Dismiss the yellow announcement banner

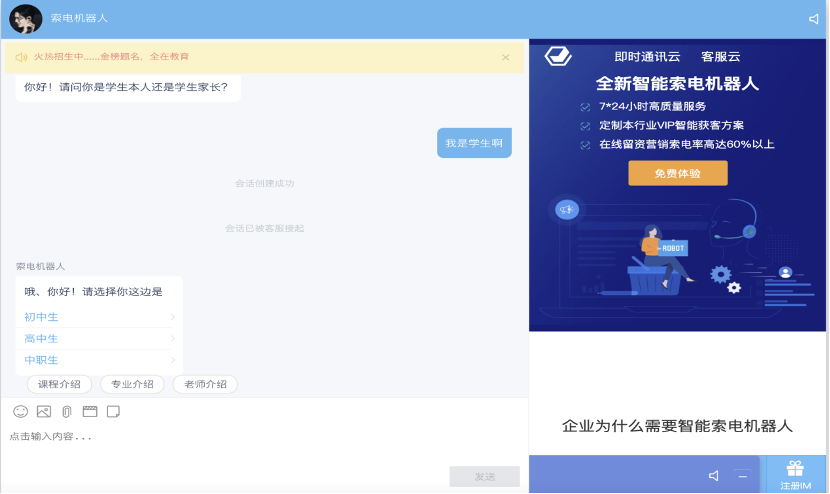[x=505, y=58]
